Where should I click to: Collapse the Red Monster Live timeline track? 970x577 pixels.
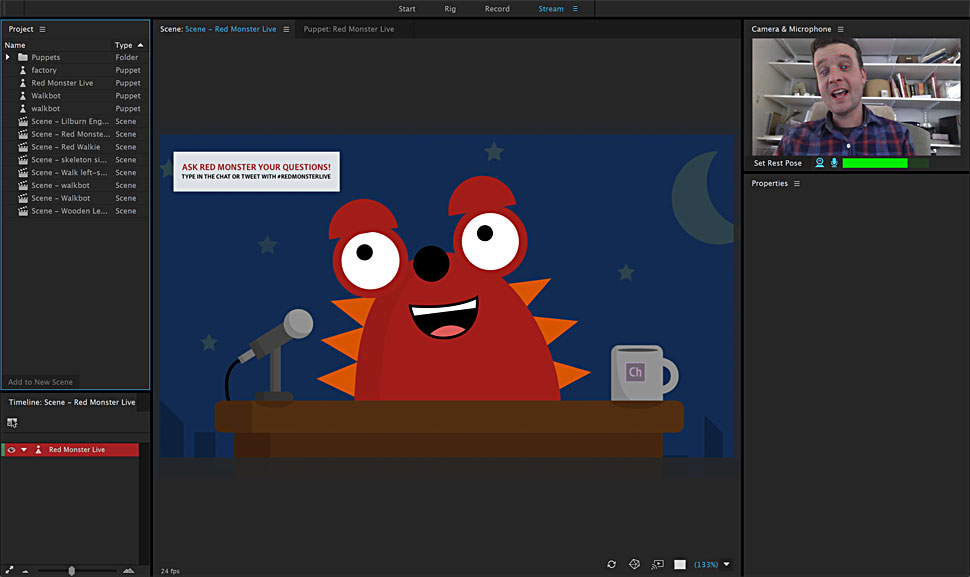point(24,450)
